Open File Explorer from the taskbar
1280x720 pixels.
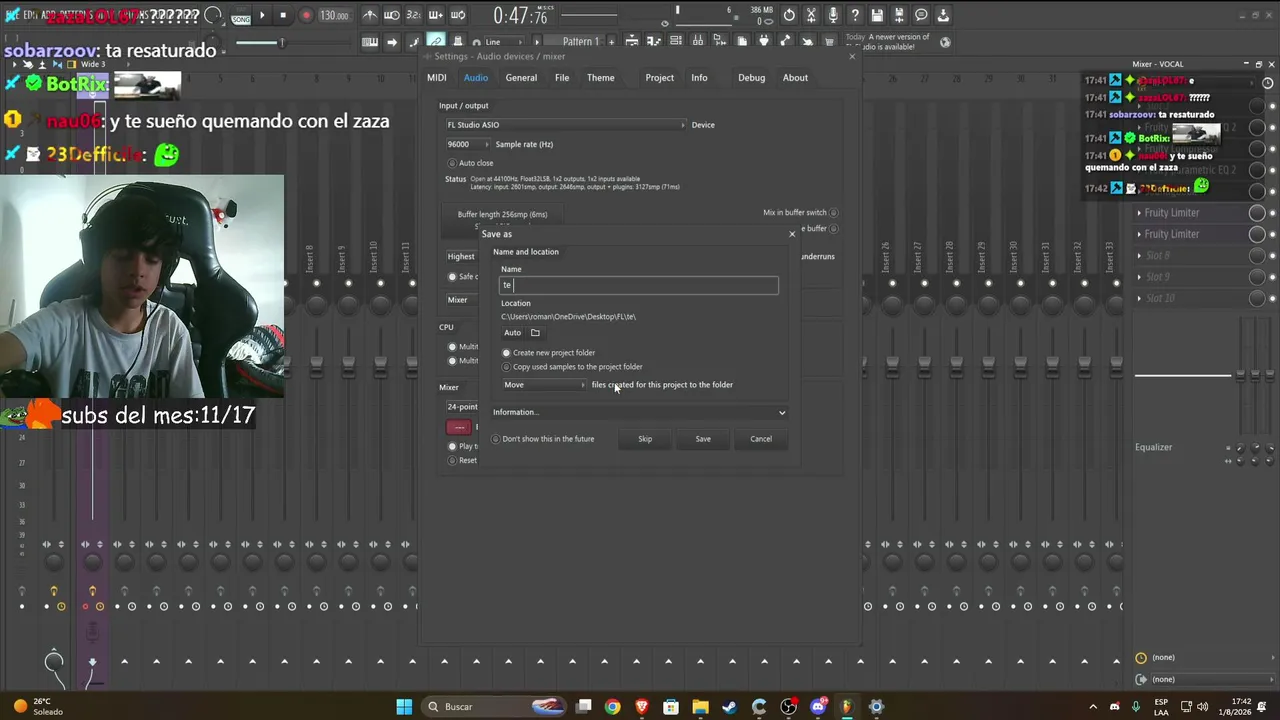coord(701,707)
